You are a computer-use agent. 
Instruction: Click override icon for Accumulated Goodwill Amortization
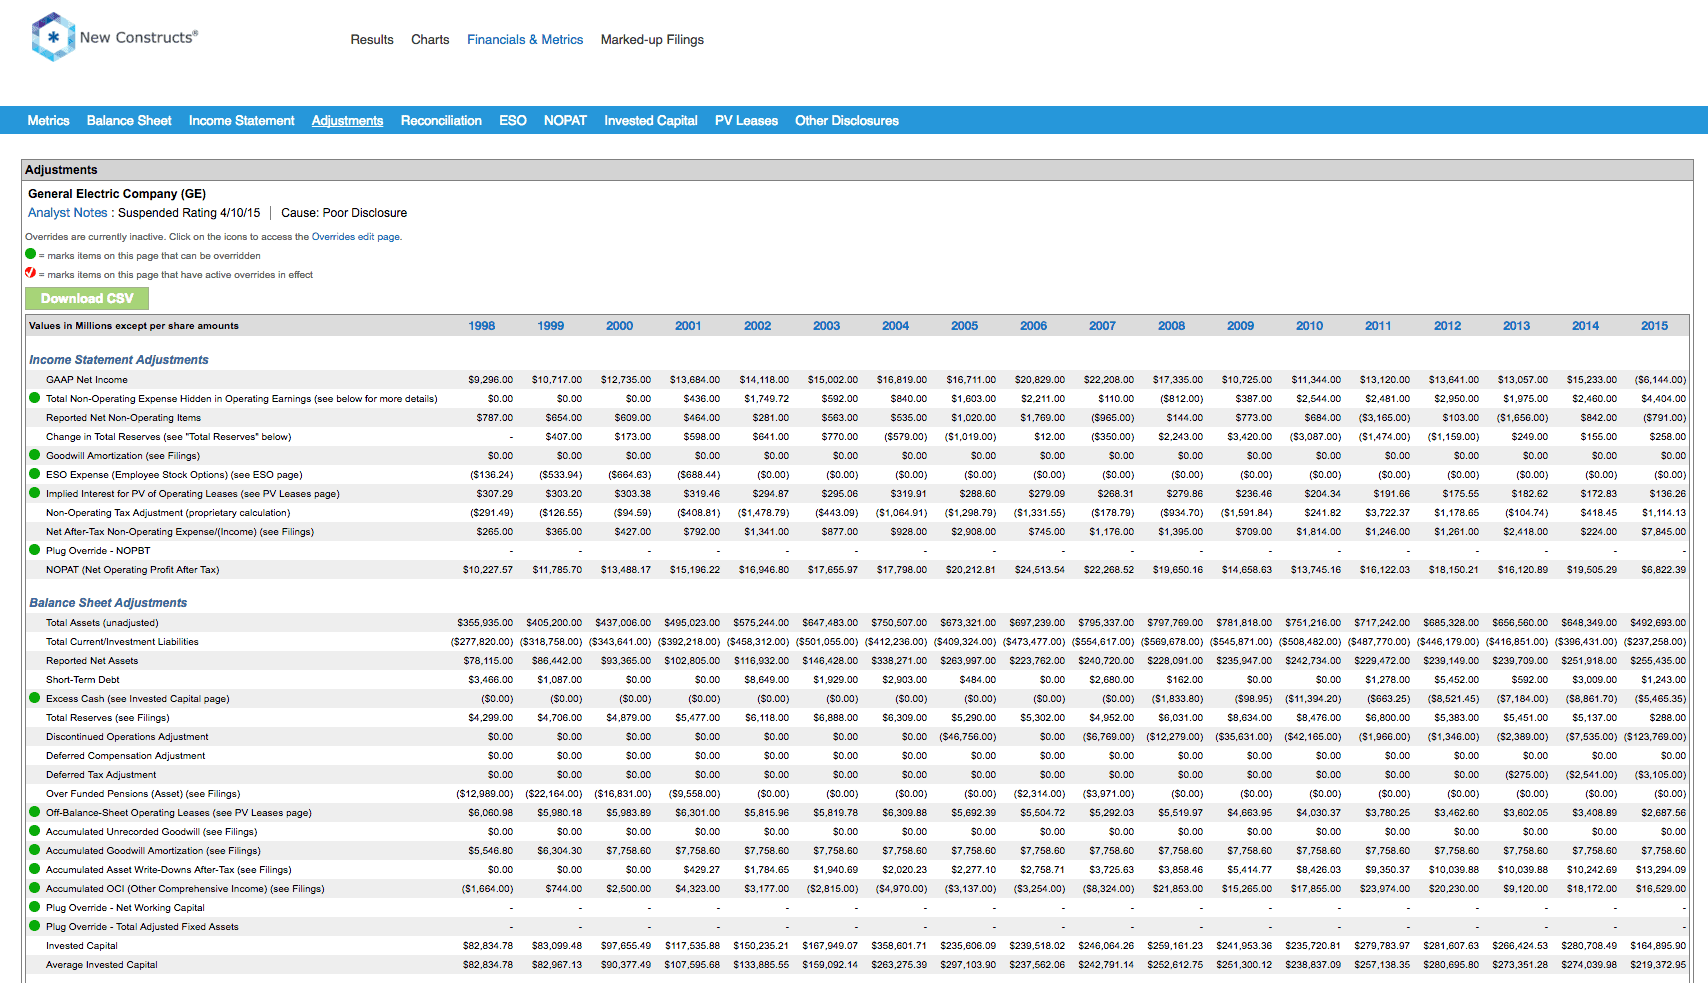(35, 850)
